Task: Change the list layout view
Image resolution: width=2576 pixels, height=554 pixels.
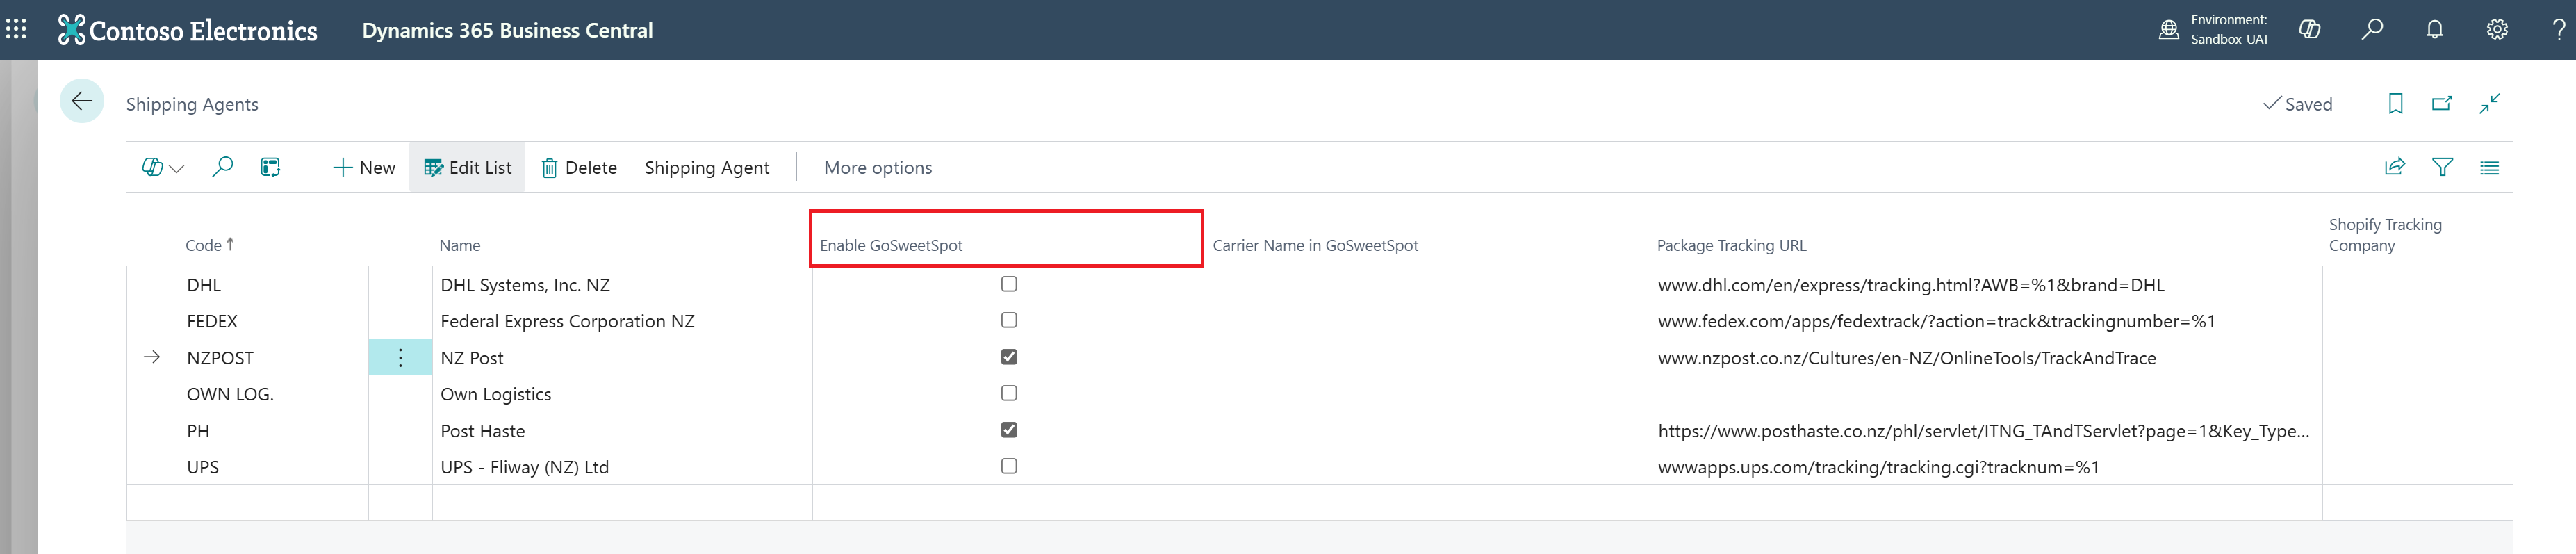Action: click(2489, 168)
